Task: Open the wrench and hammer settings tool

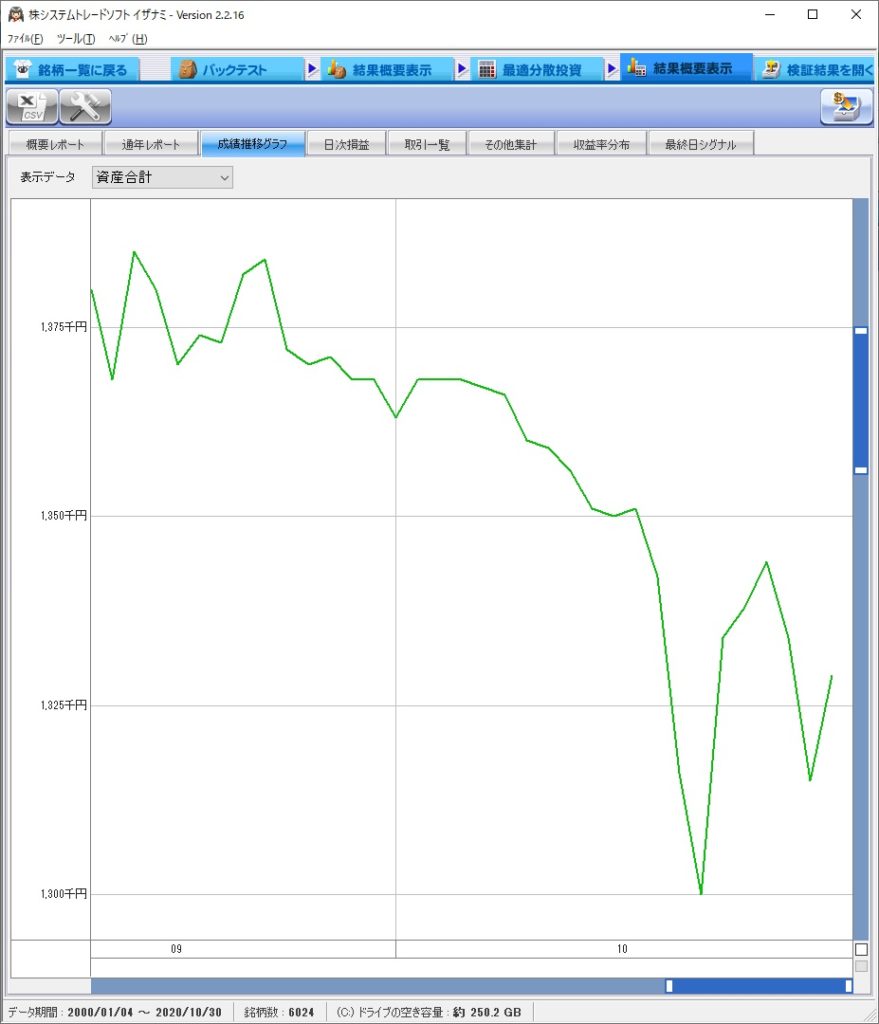Action: [86, 106]
